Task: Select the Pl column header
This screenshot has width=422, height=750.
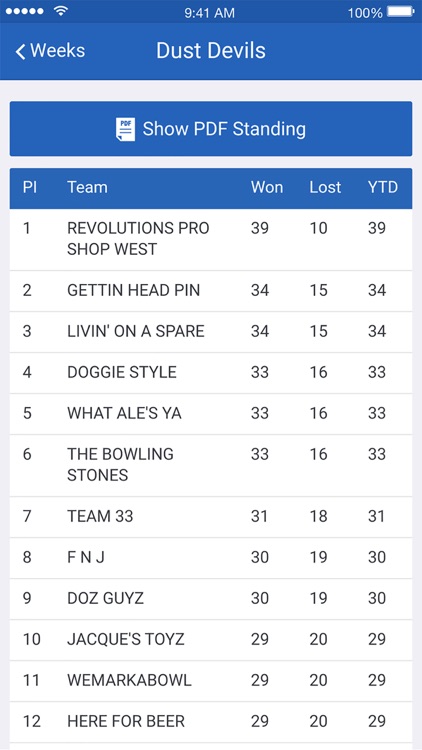Action: coord(30,187)
